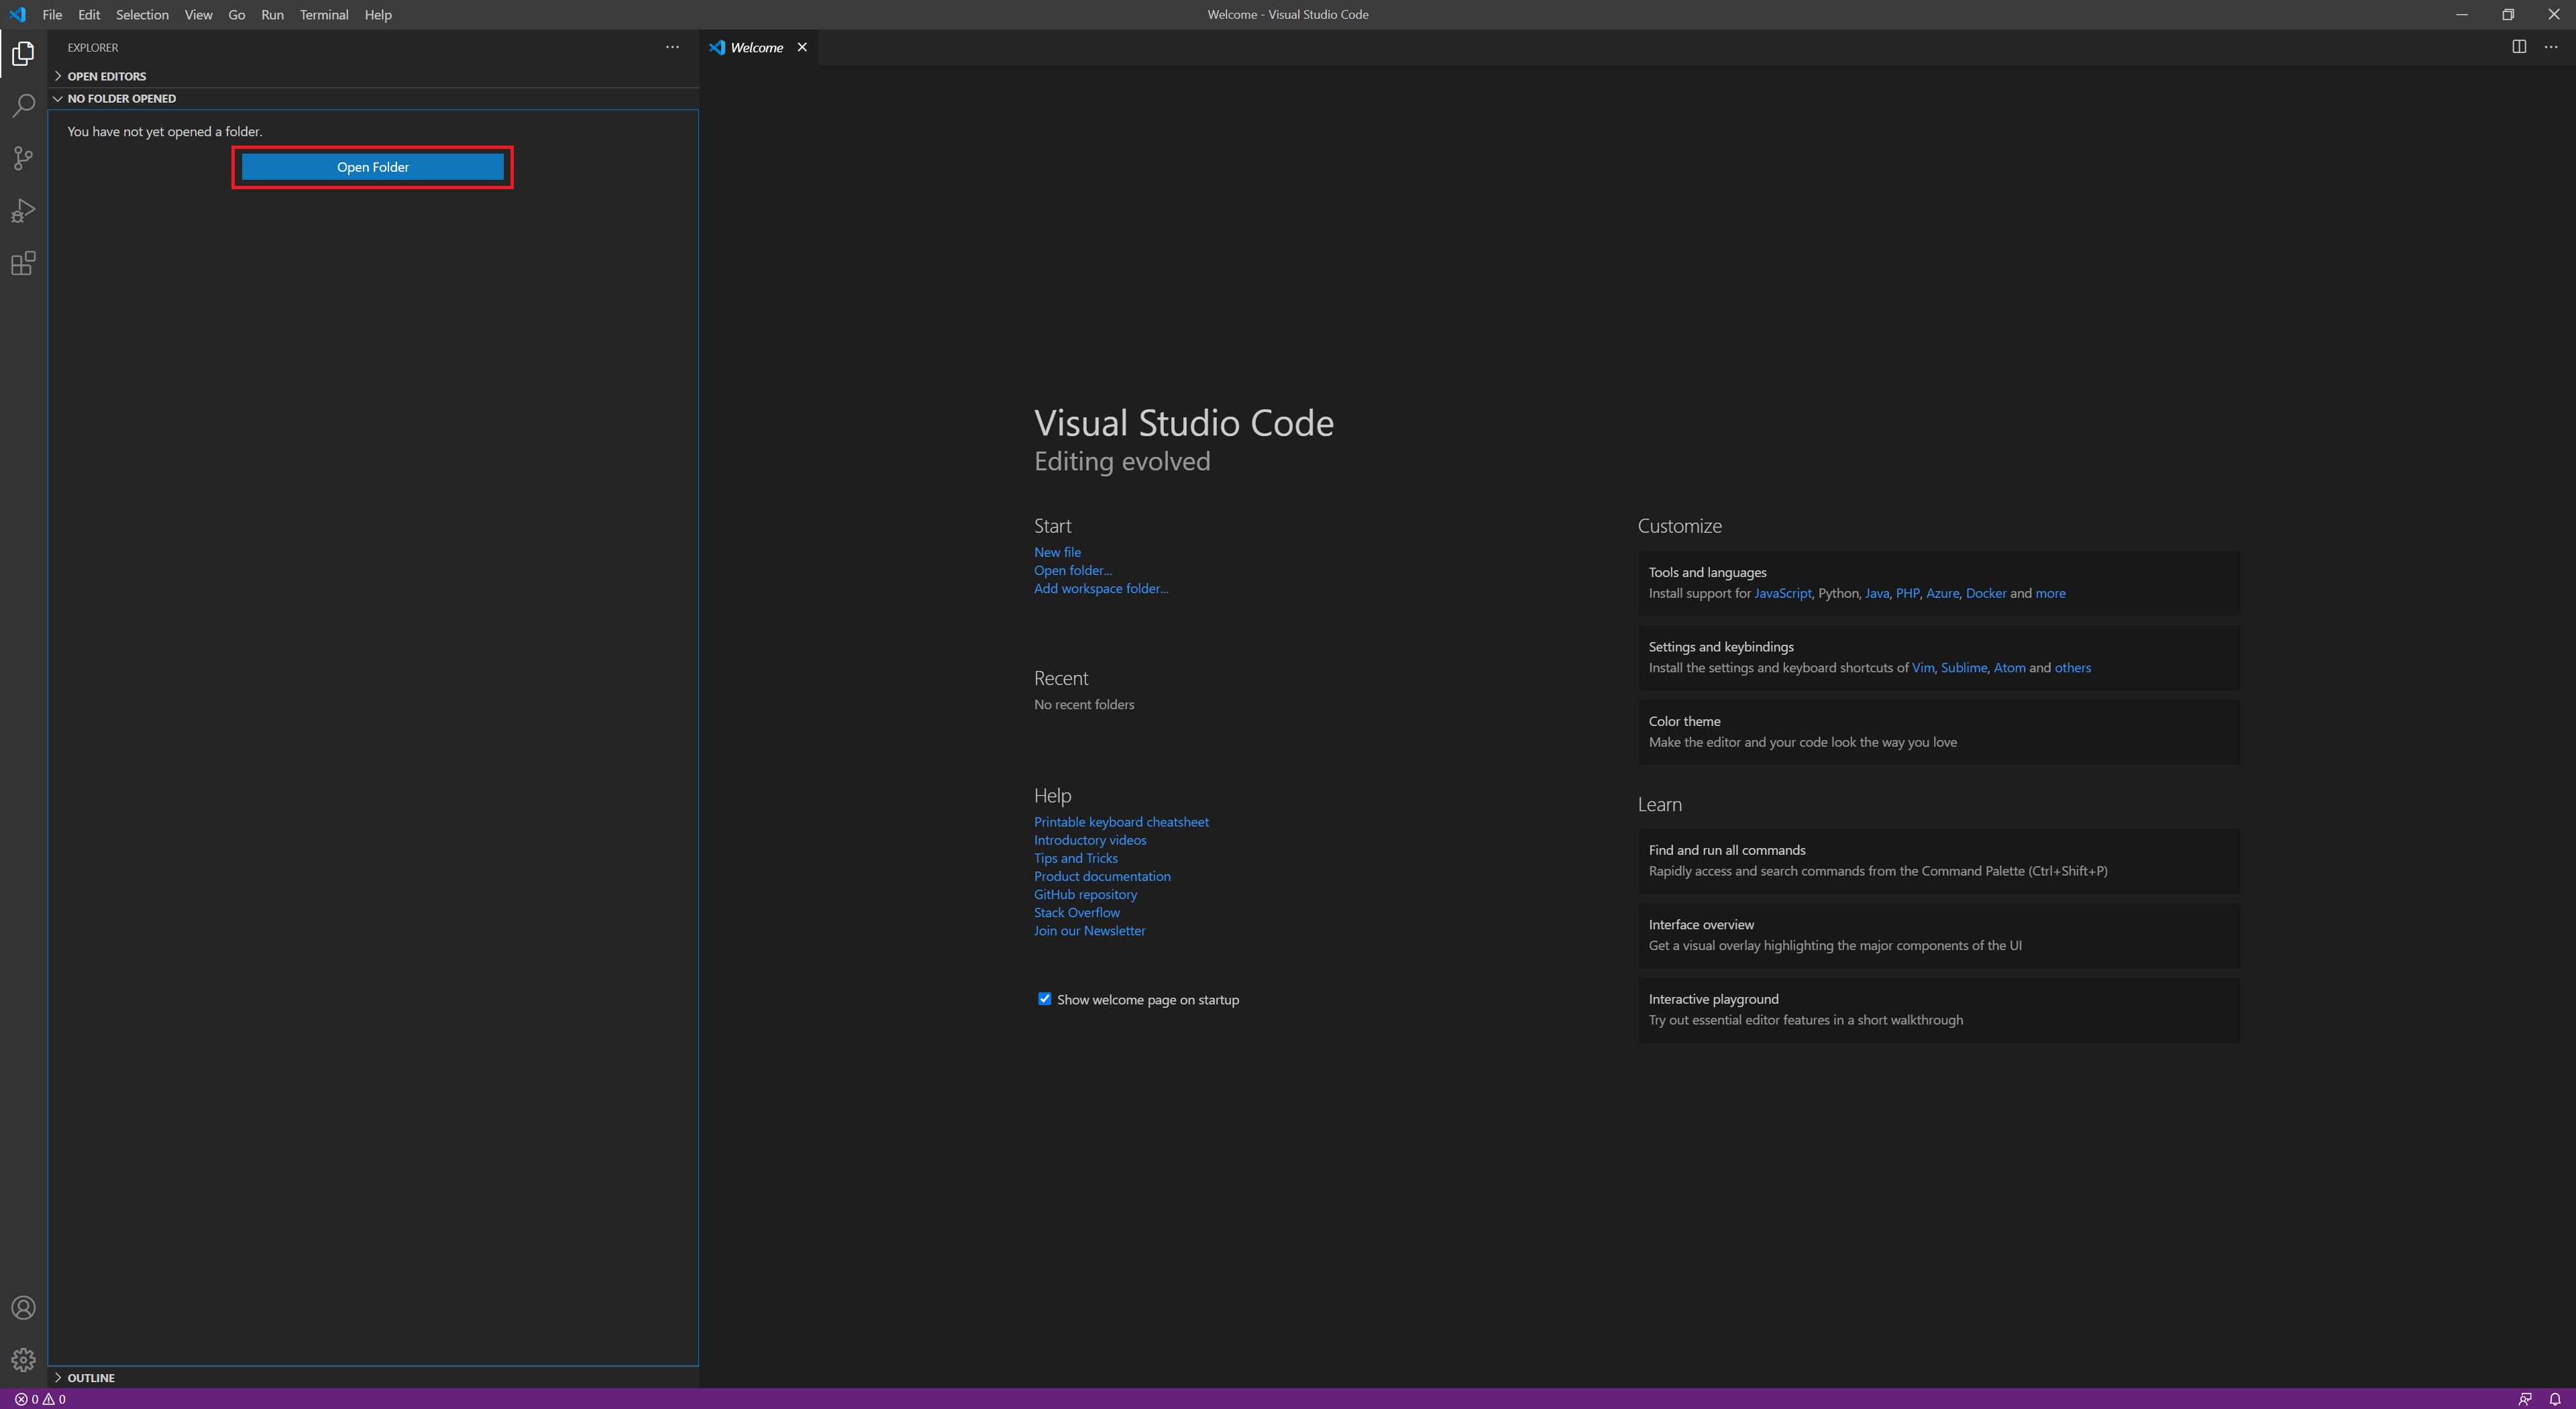The height and width of the screenshot is (1409, 2576).
Task: Open the Terminal menu
Action: click(x=323, y=15)
